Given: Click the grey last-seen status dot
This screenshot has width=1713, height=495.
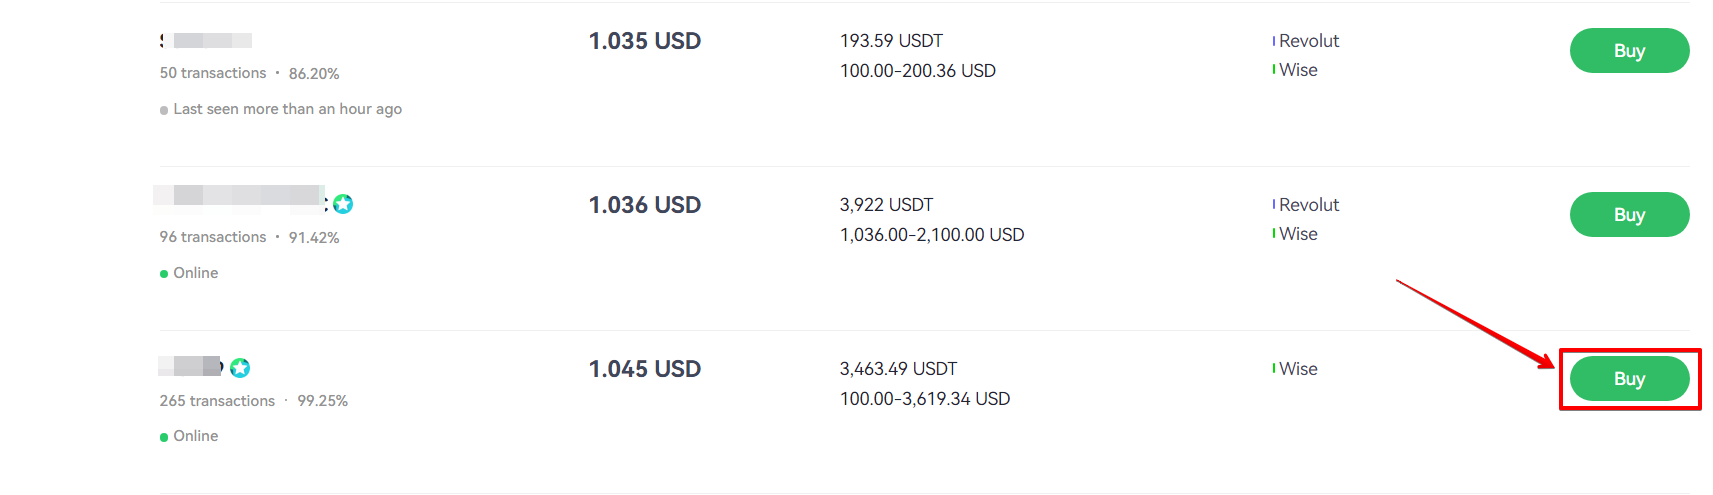Looking at the screenshot, I should 164,110.
